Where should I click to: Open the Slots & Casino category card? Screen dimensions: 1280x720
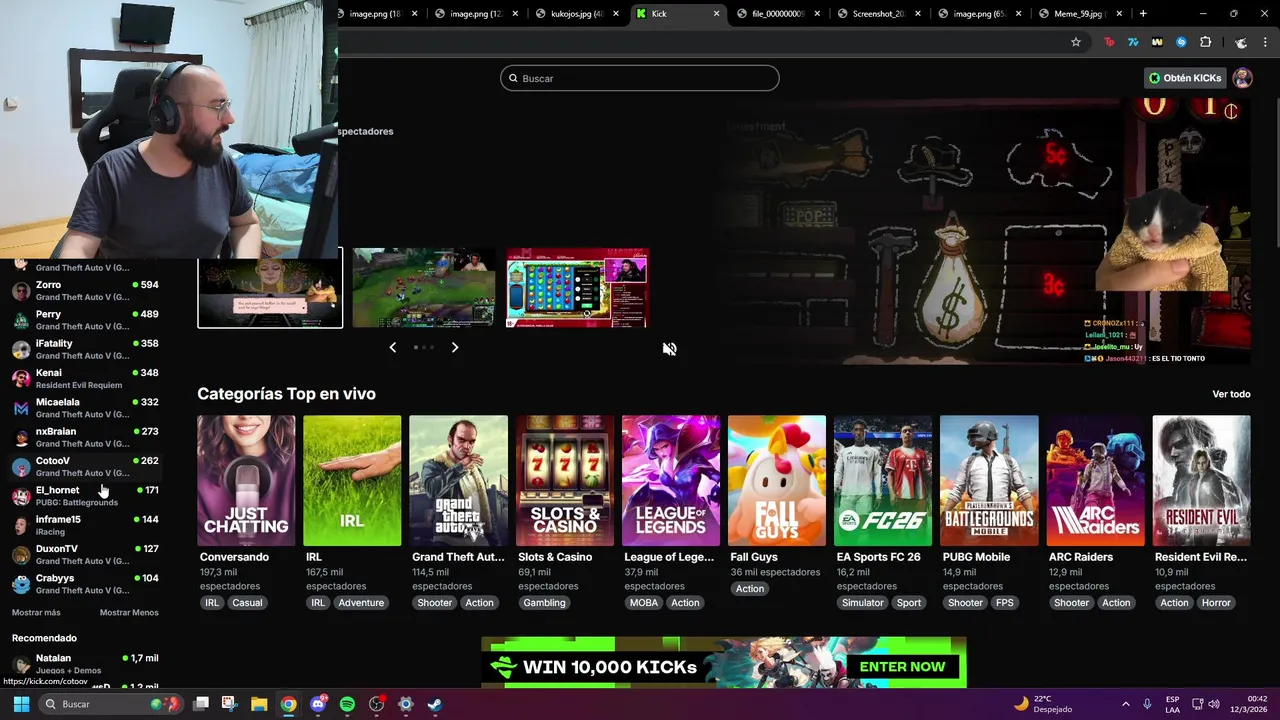coord(565,481)
